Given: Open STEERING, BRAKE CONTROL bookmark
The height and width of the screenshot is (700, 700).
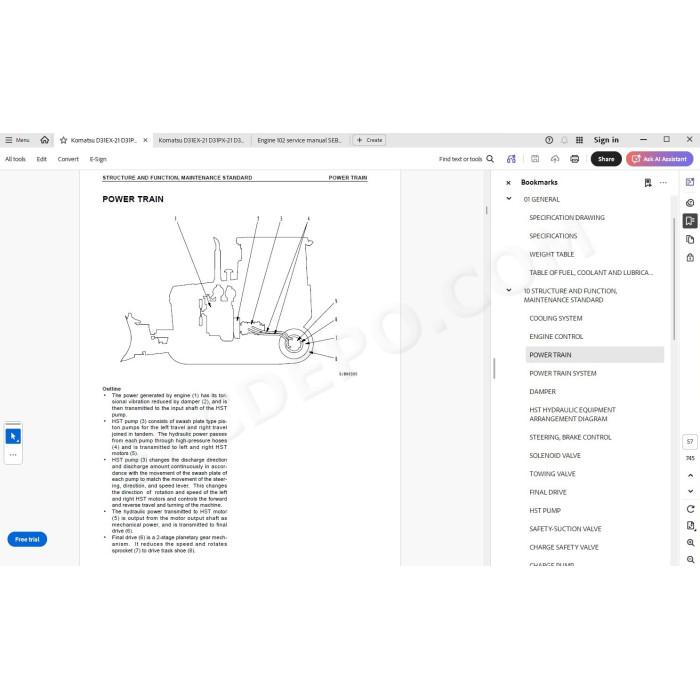Looking at the screenshot, I should [570, 437].
